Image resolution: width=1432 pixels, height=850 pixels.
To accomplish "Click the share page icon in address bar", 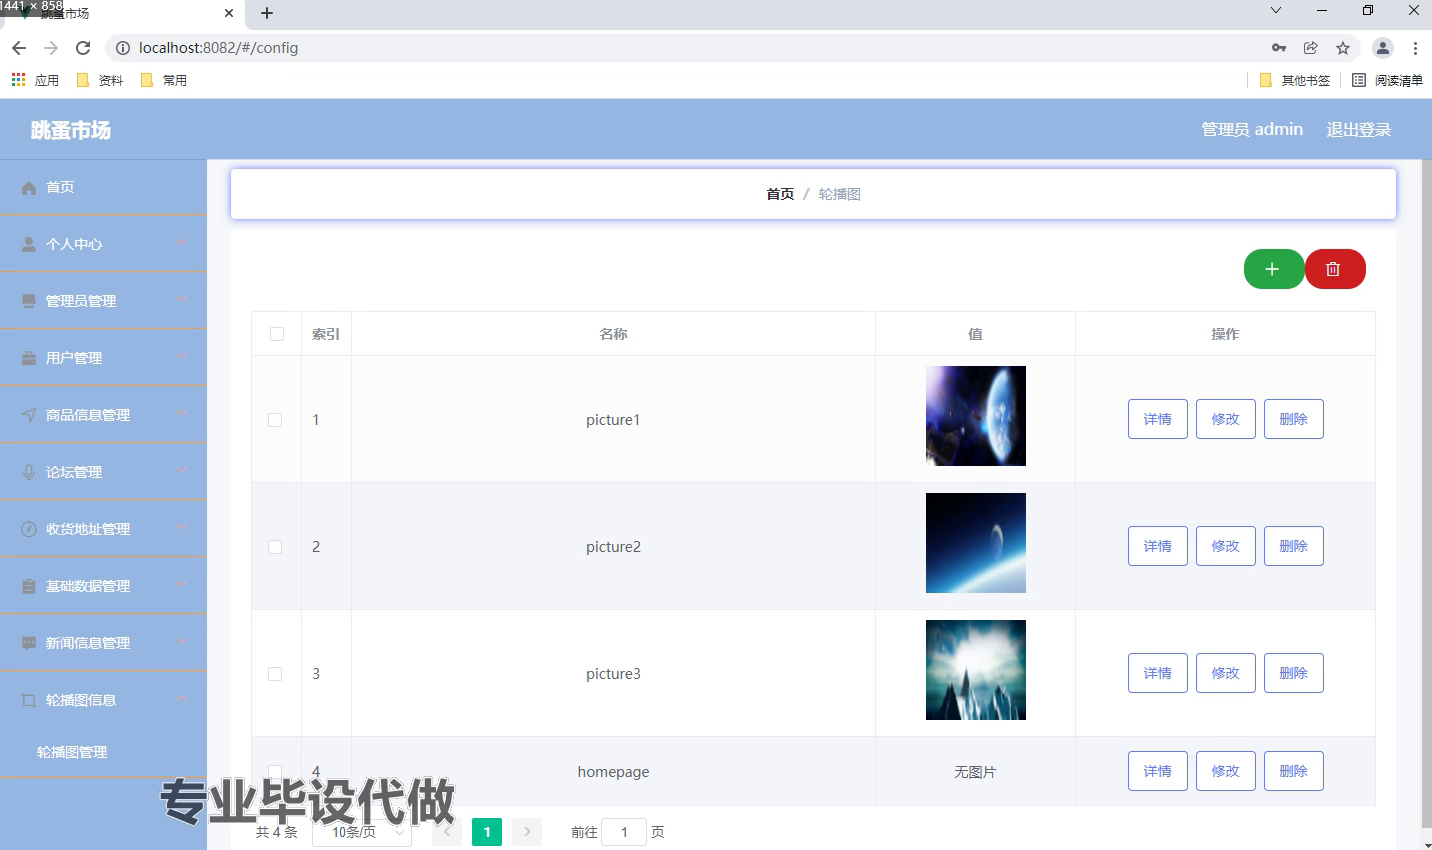I will [x=1311, y=48].
